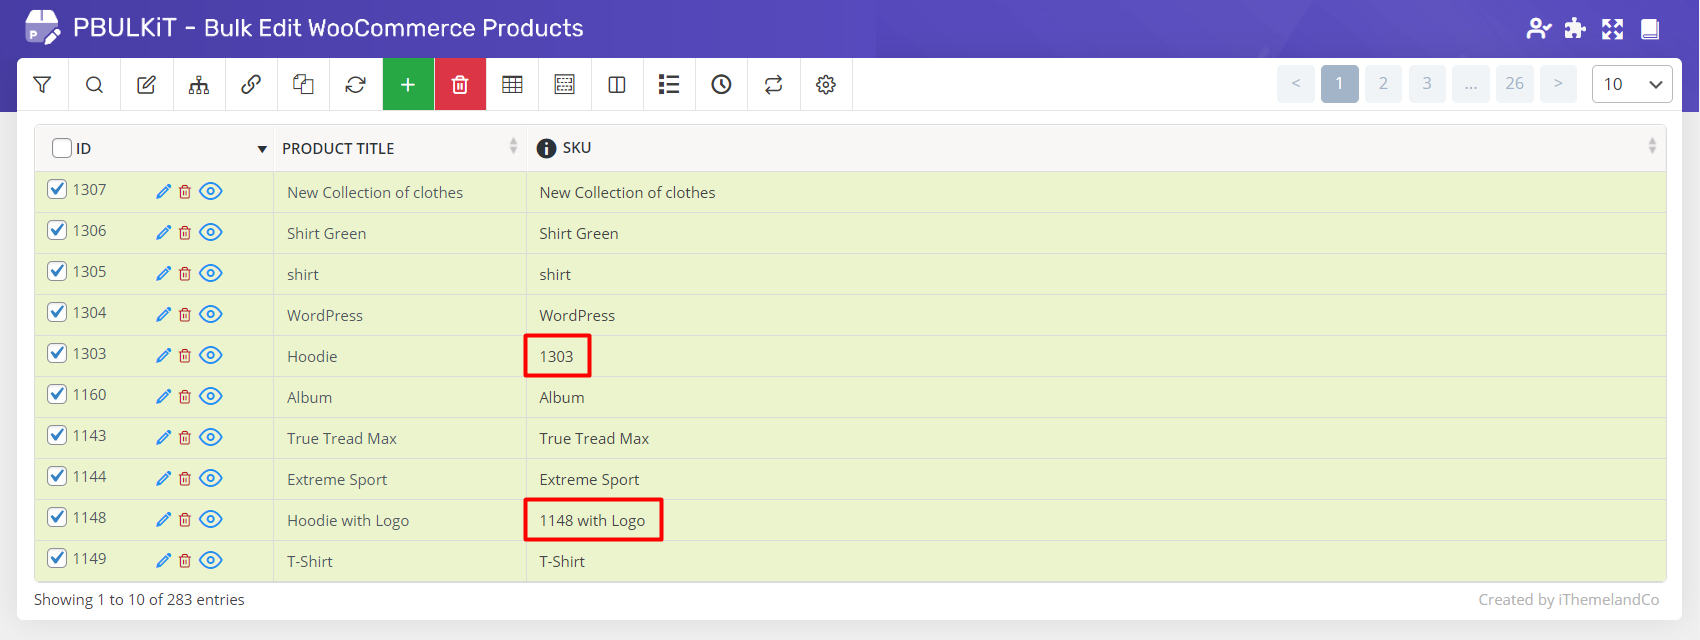Screen dimensions: 1700x640
Task: Click the search magnifier toolbar icon
Action: 94,85
